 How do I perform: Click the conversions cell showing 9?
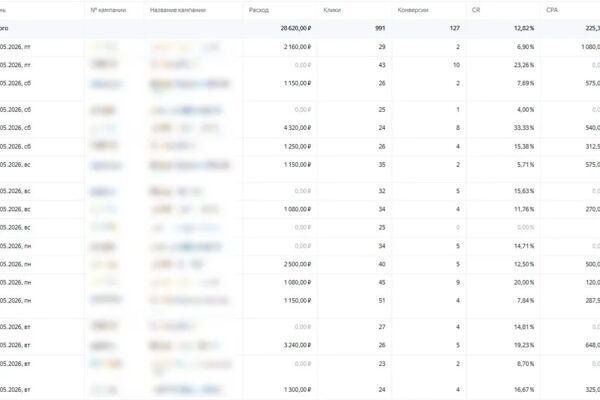458,282
